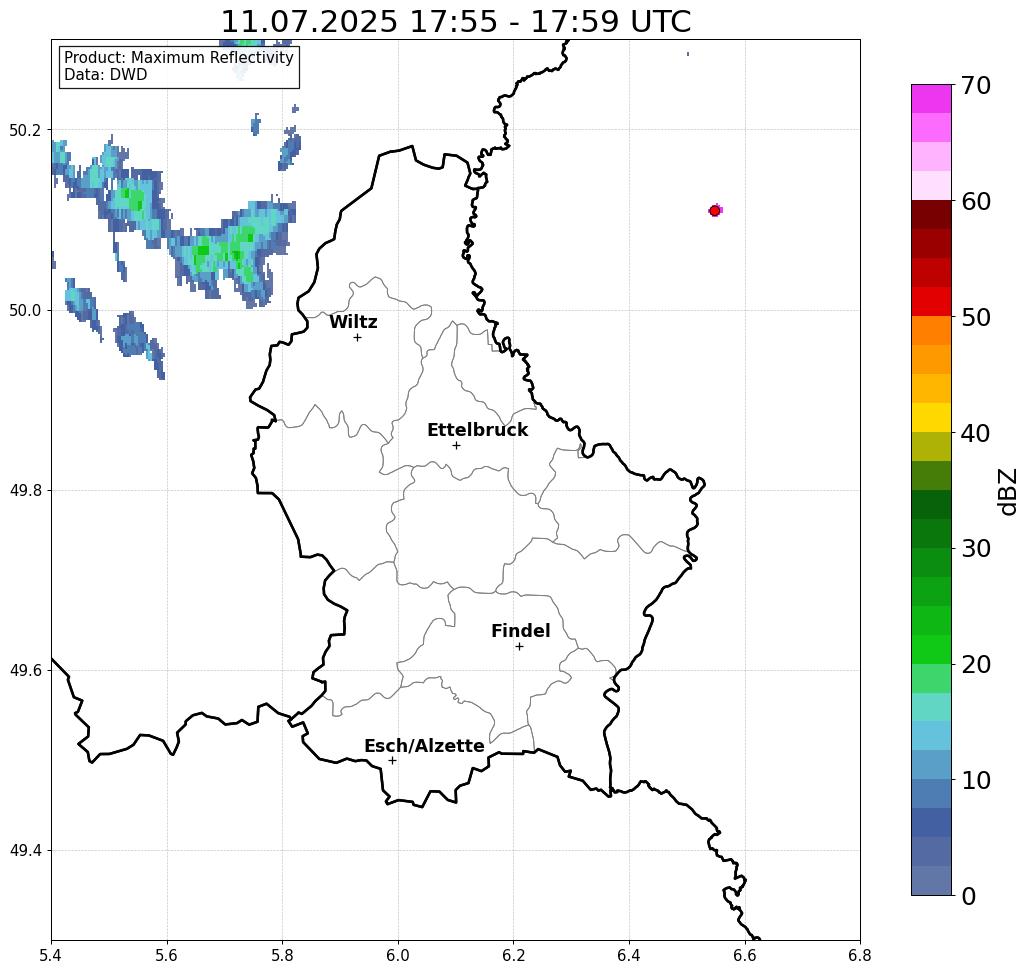The image size is (1029, 973).
Task: Click the longitude tick label '5.4'
Action: [51, 955]
